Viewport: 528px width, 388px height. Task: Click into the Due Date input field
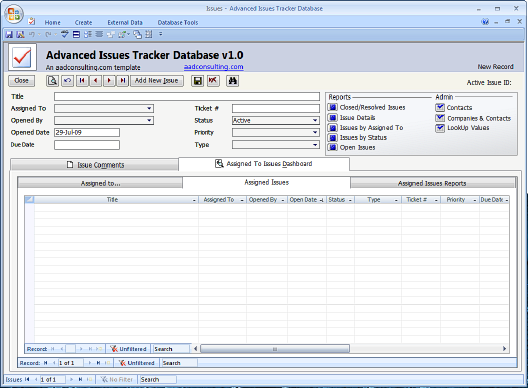coord(87,145)
